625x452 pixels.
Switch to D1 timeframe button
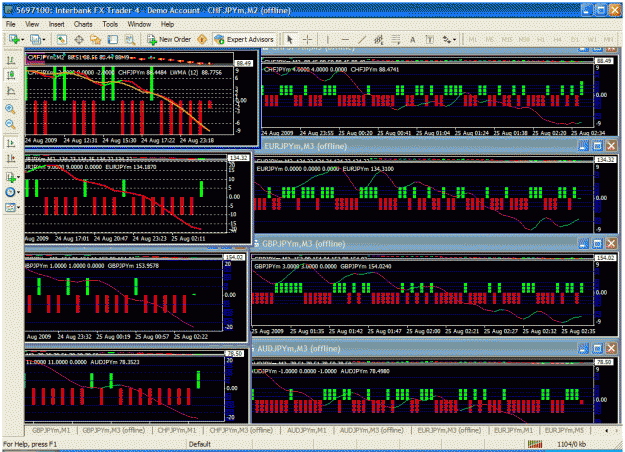575,39
